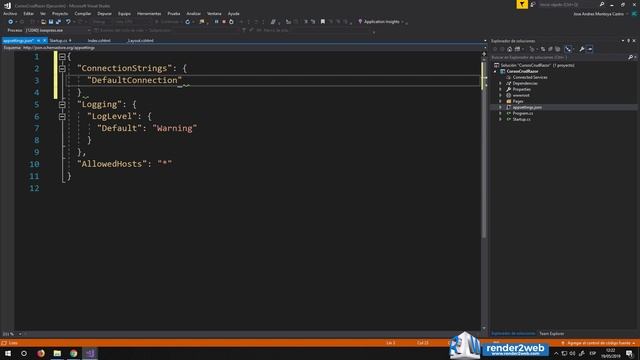This screenshot has width=640, height=360.
Task: Click add to source control in status bar
Action: [598, 343]
